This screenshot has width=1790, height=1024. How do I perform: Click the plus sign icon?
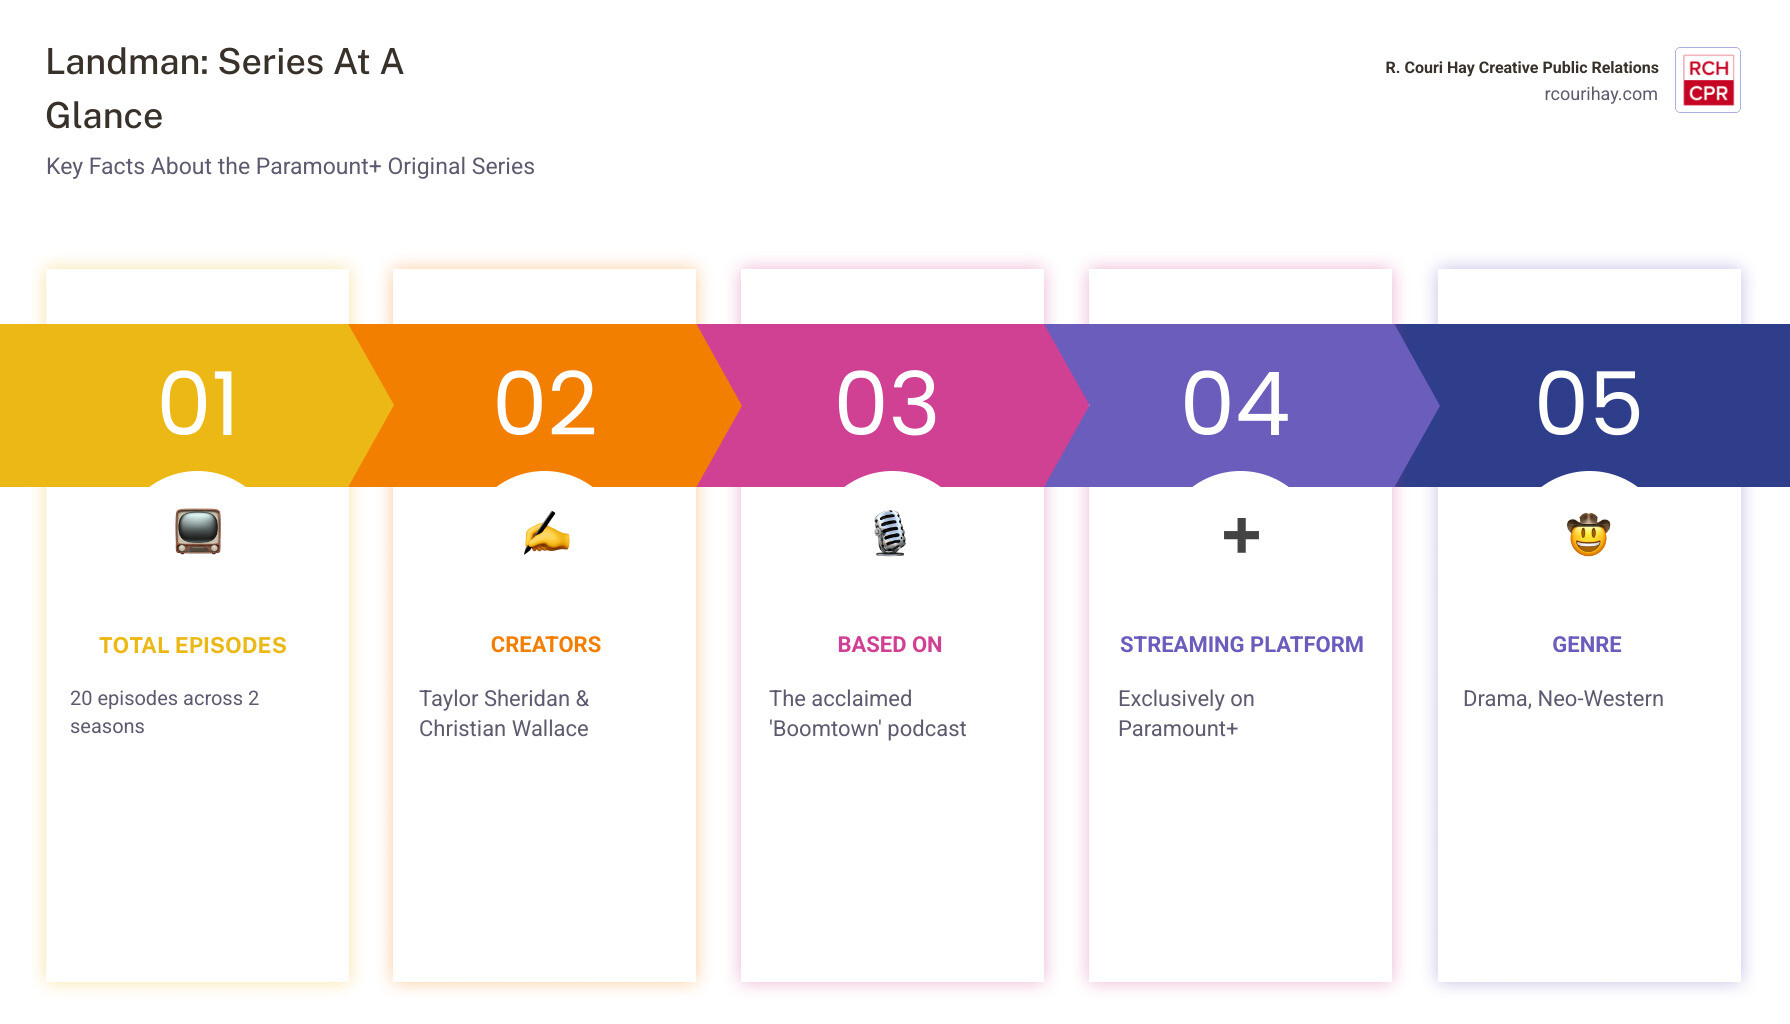[1241, 535]
